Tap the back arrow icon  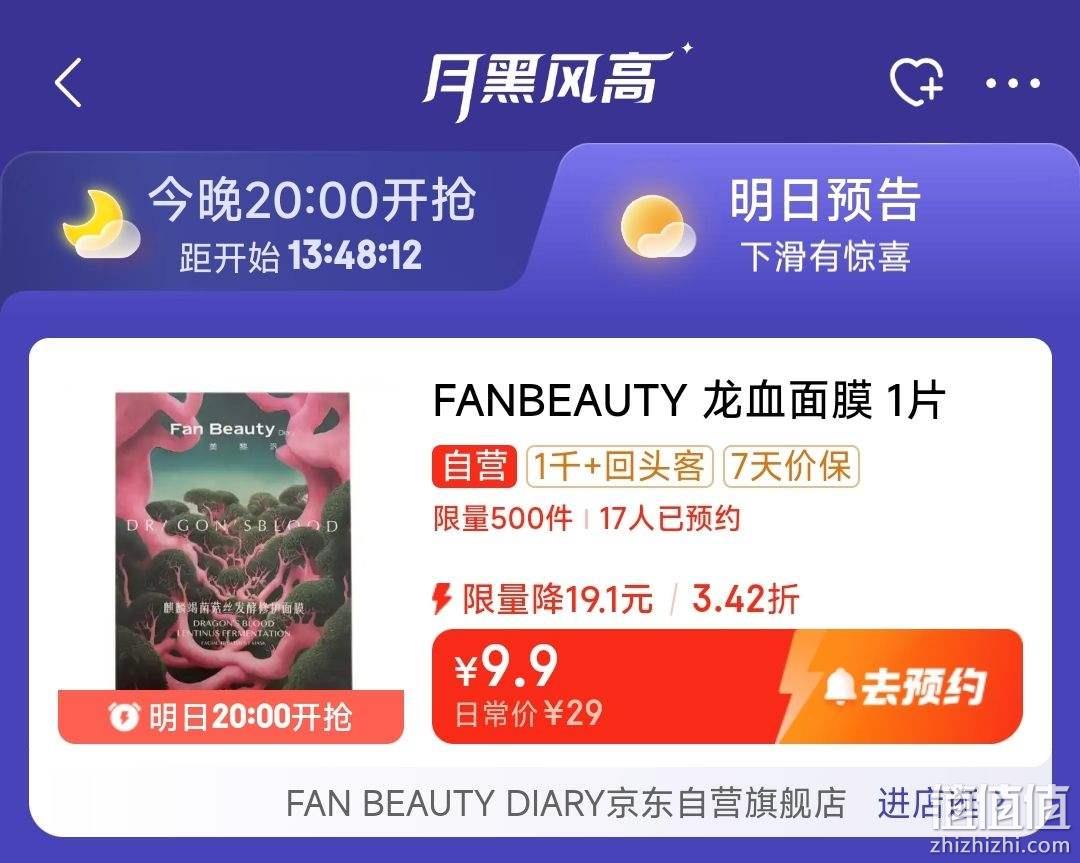[x=68, y=82]
